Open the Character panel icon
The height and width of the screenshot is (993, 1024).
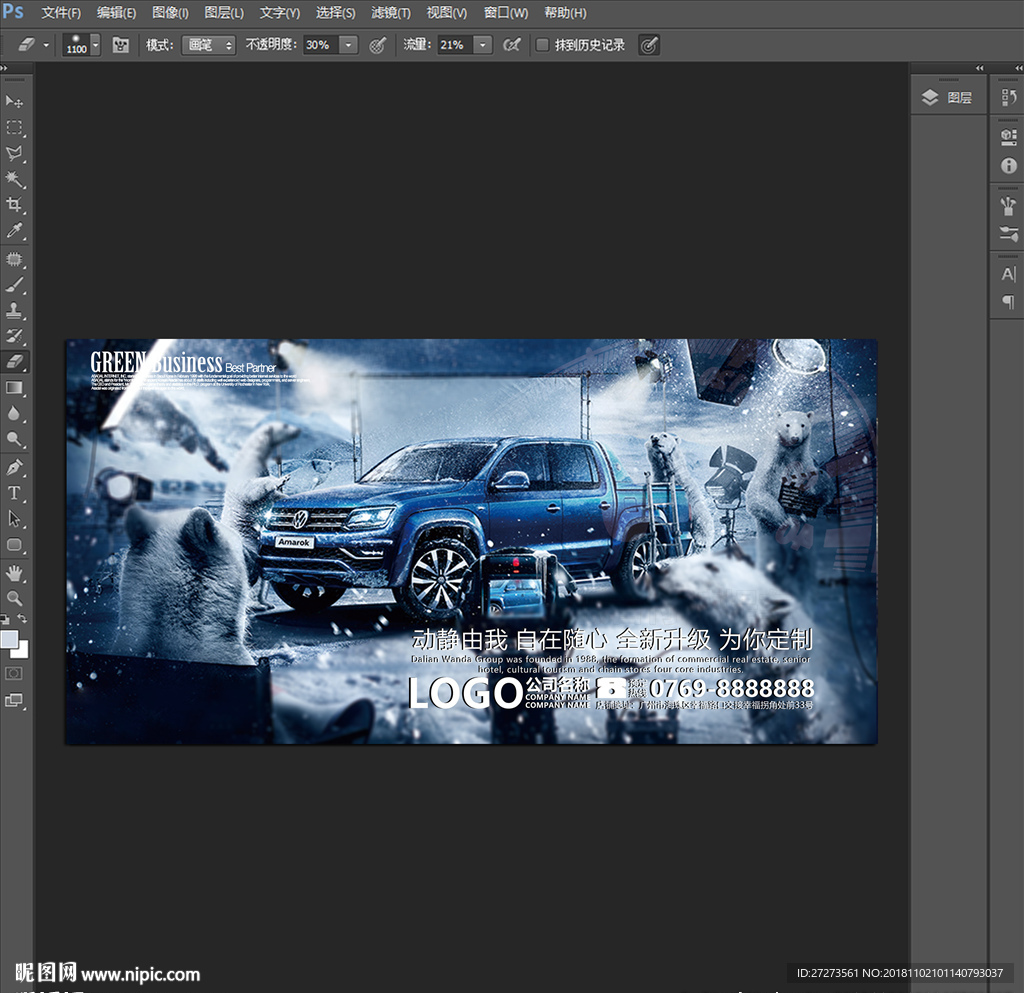click(1008, 274)
